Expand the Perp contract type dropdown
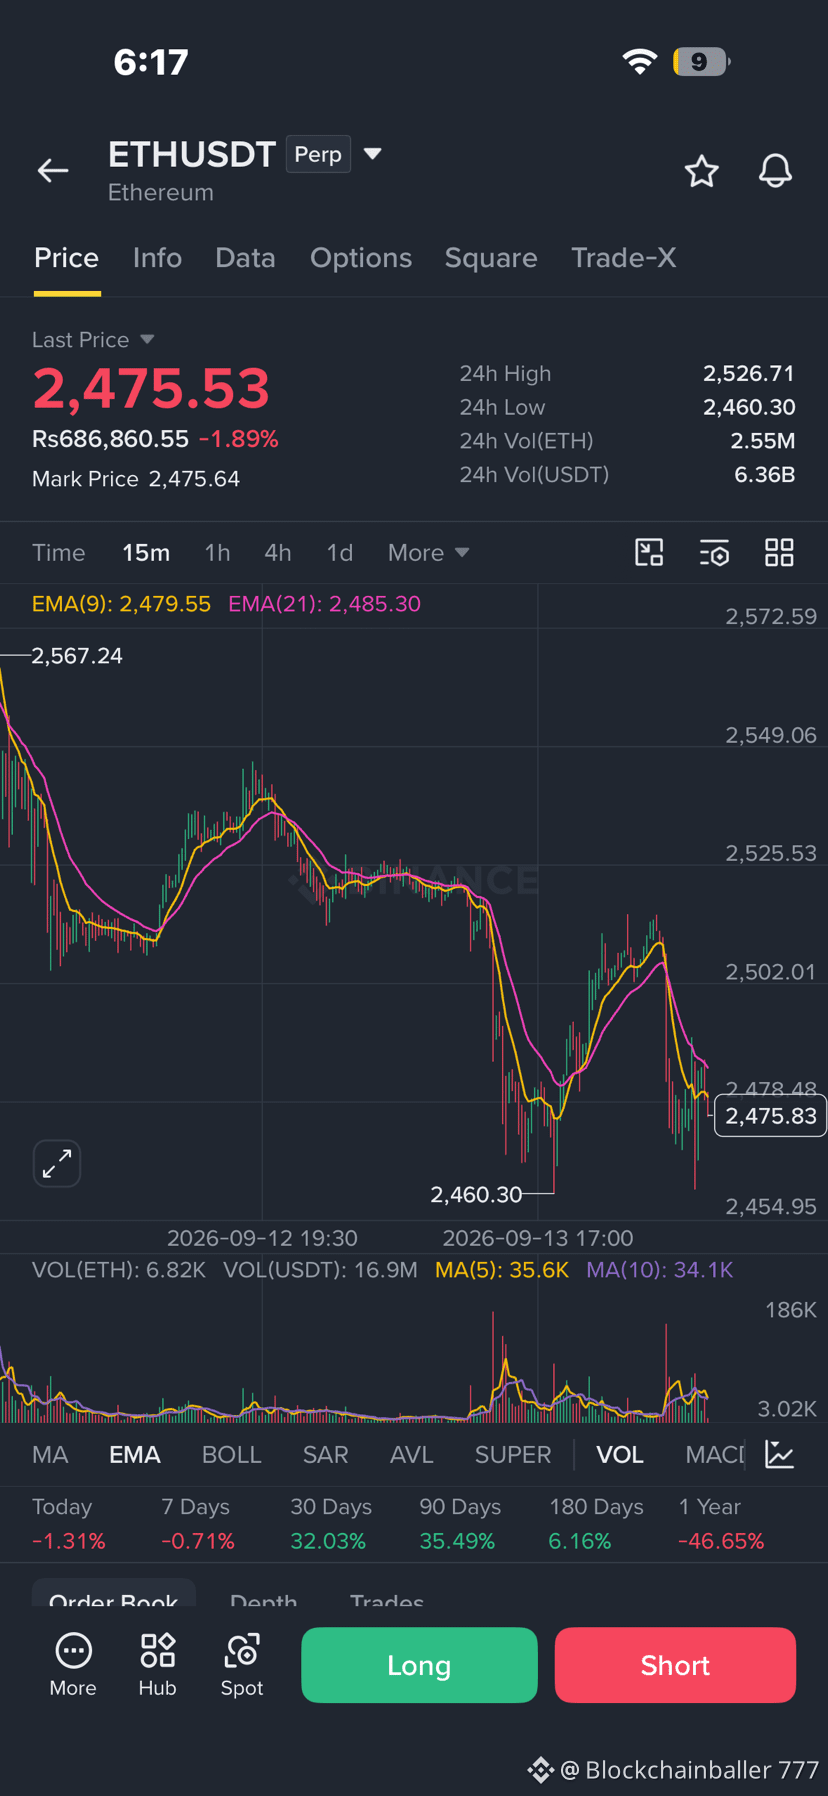This screenshot has height=1796, width=828. (x=372, y=154)
